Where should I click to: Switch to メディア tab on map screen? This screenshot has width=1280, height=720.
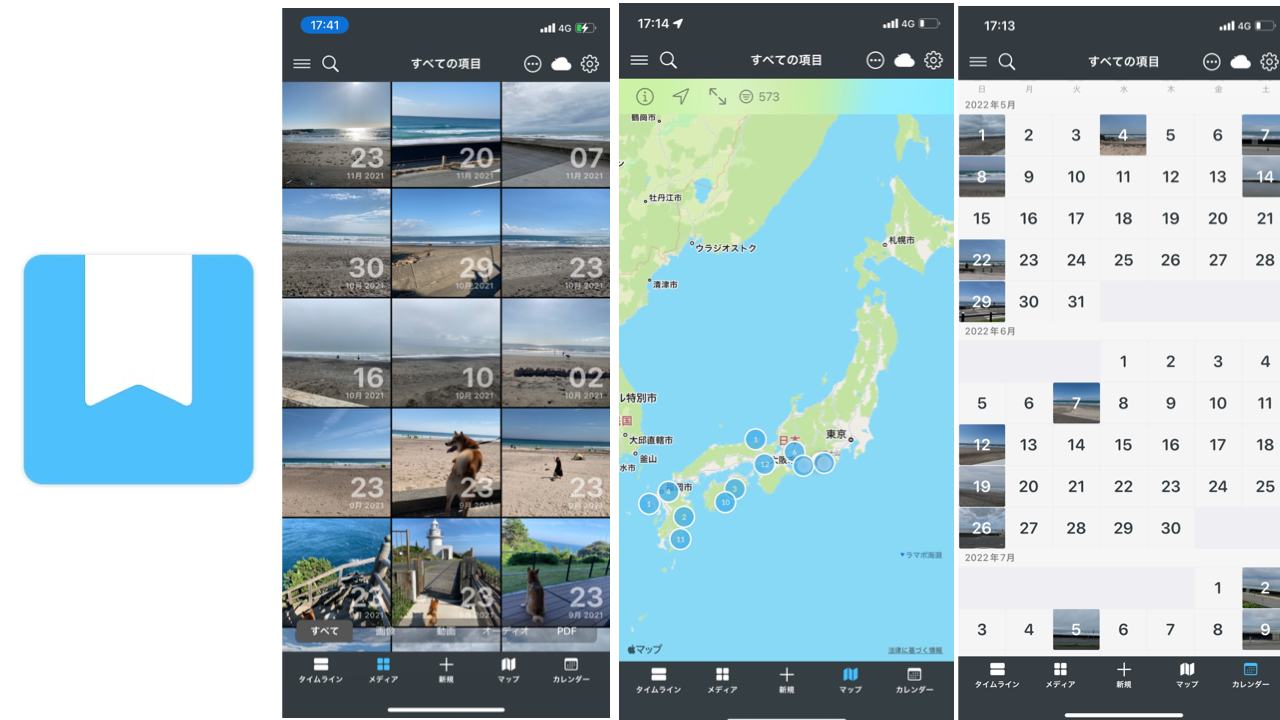722,680
